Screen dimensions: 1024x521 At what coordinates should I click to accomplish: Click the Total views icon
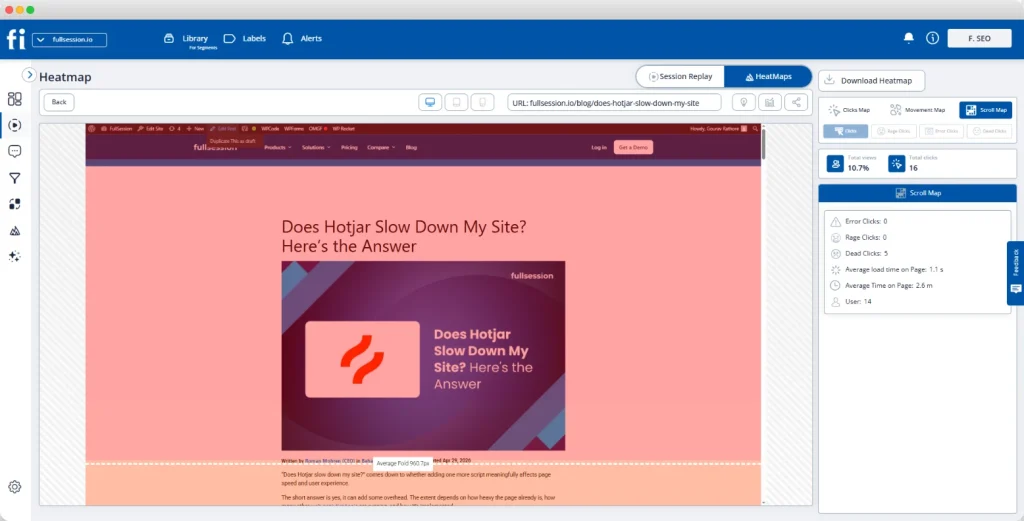(x=835, y=163)
